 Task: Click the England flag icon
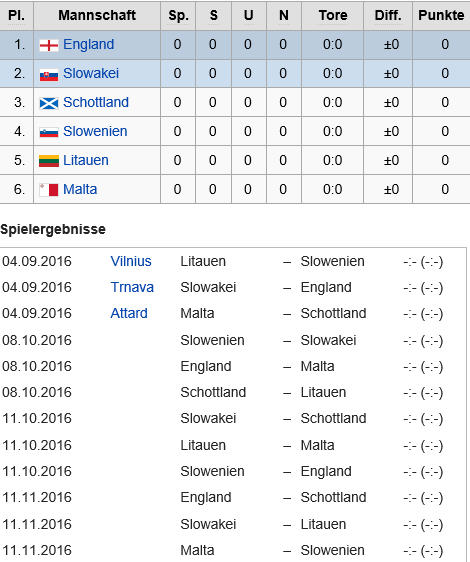49,46
